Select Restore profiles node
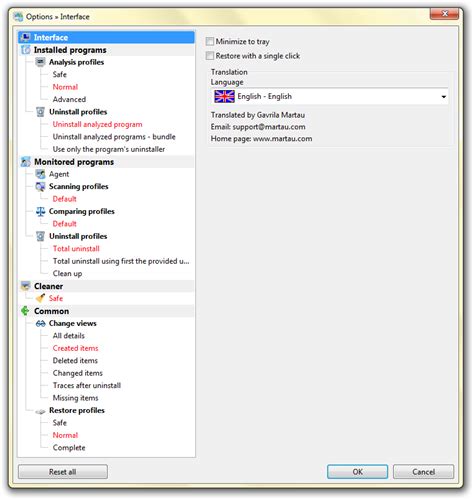This screenshot has height=500, width=474. click(77, 411)
